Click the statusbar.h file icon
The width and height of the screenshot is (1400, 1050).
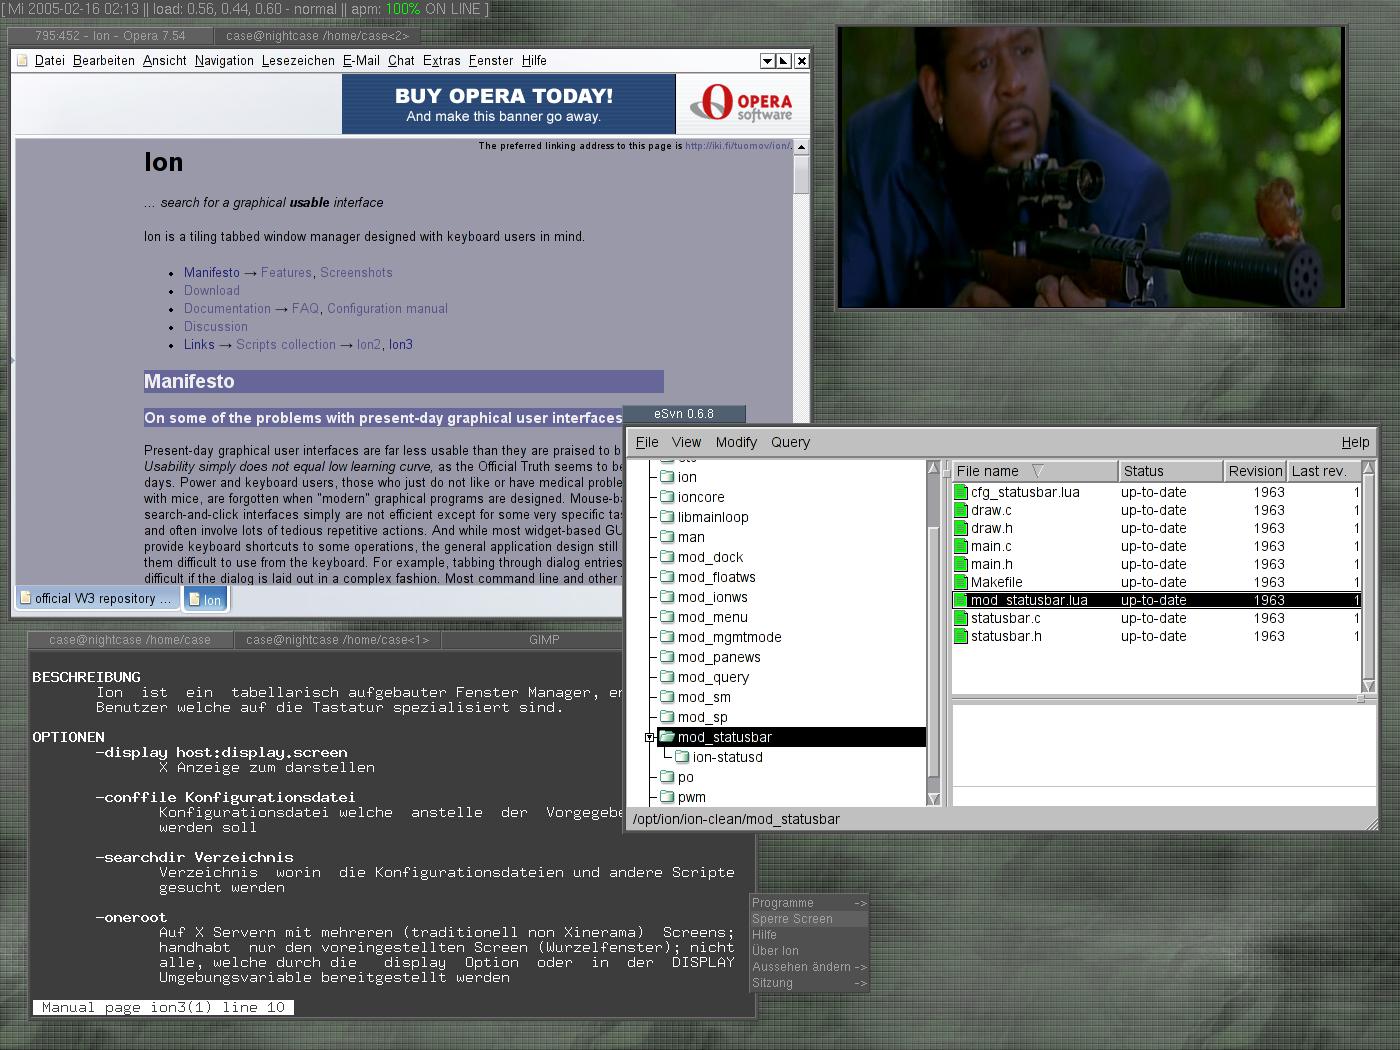(961, 636)
